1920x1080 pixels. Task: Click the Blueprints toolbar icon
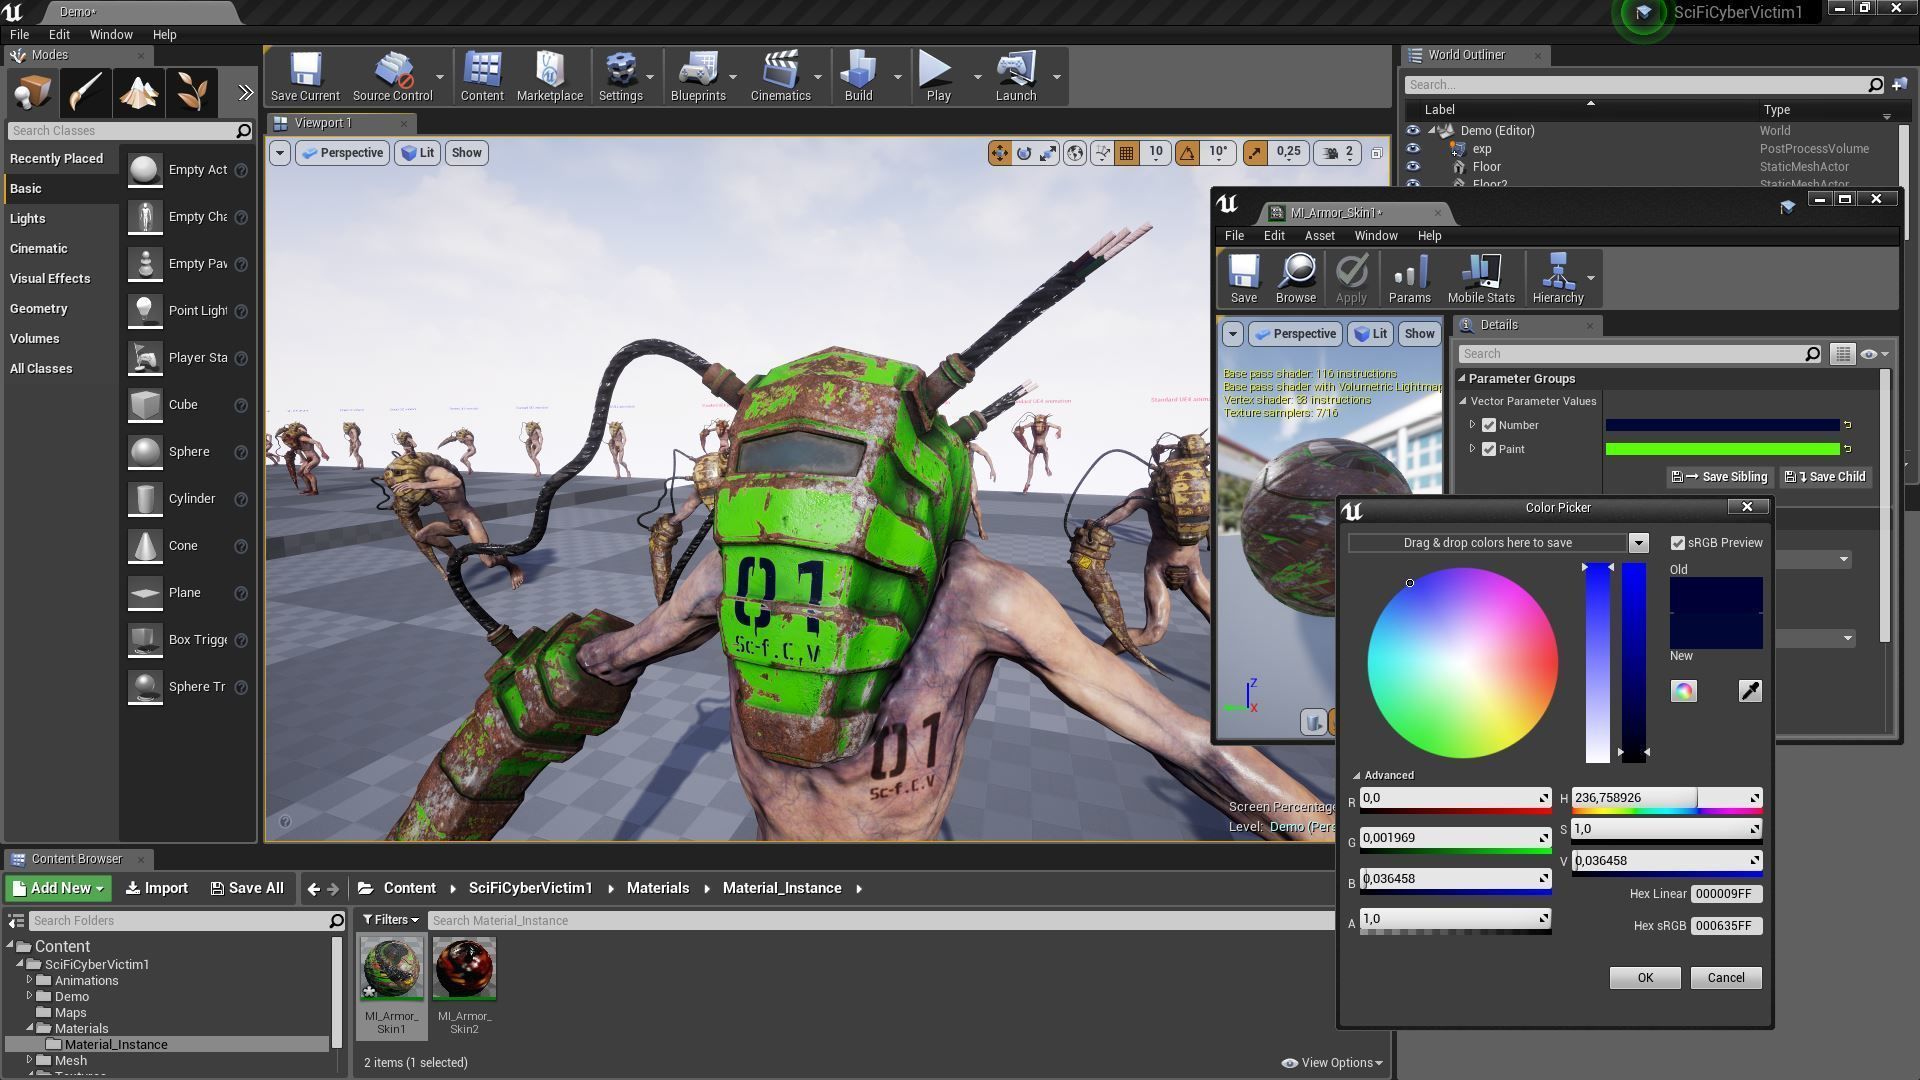697,77
